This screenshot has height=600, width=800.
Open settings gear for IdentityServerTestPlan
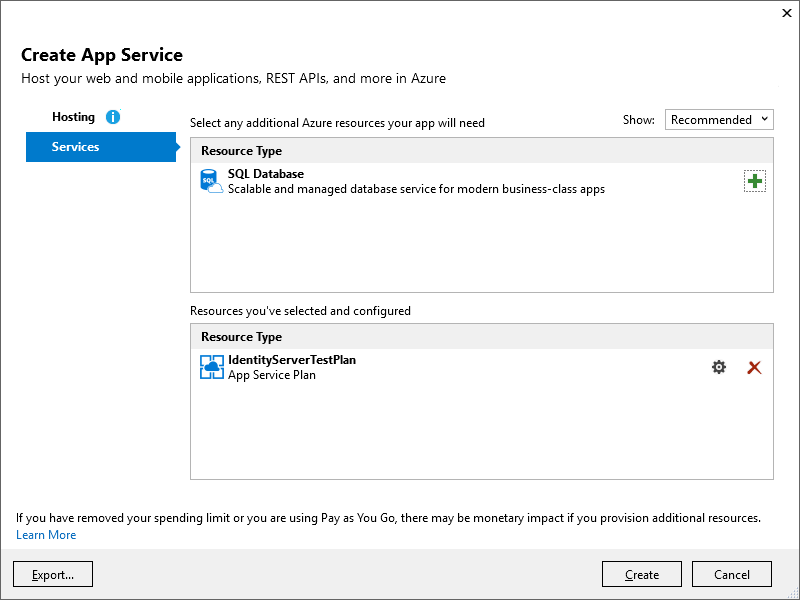pyautogui.click(x=718, y=367)
